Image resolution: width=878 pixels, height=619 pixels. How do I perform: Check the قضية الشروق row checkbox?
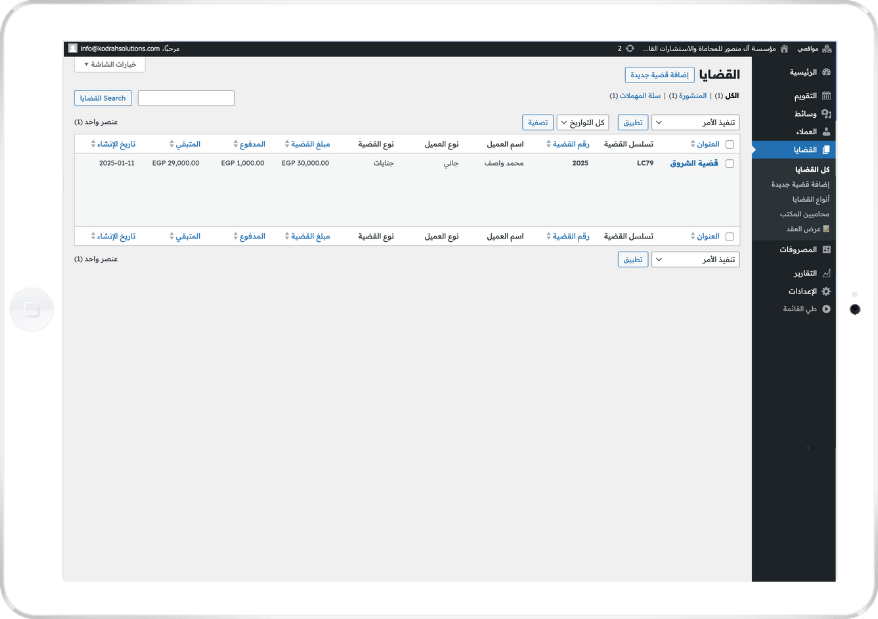[x=730, y=164]
